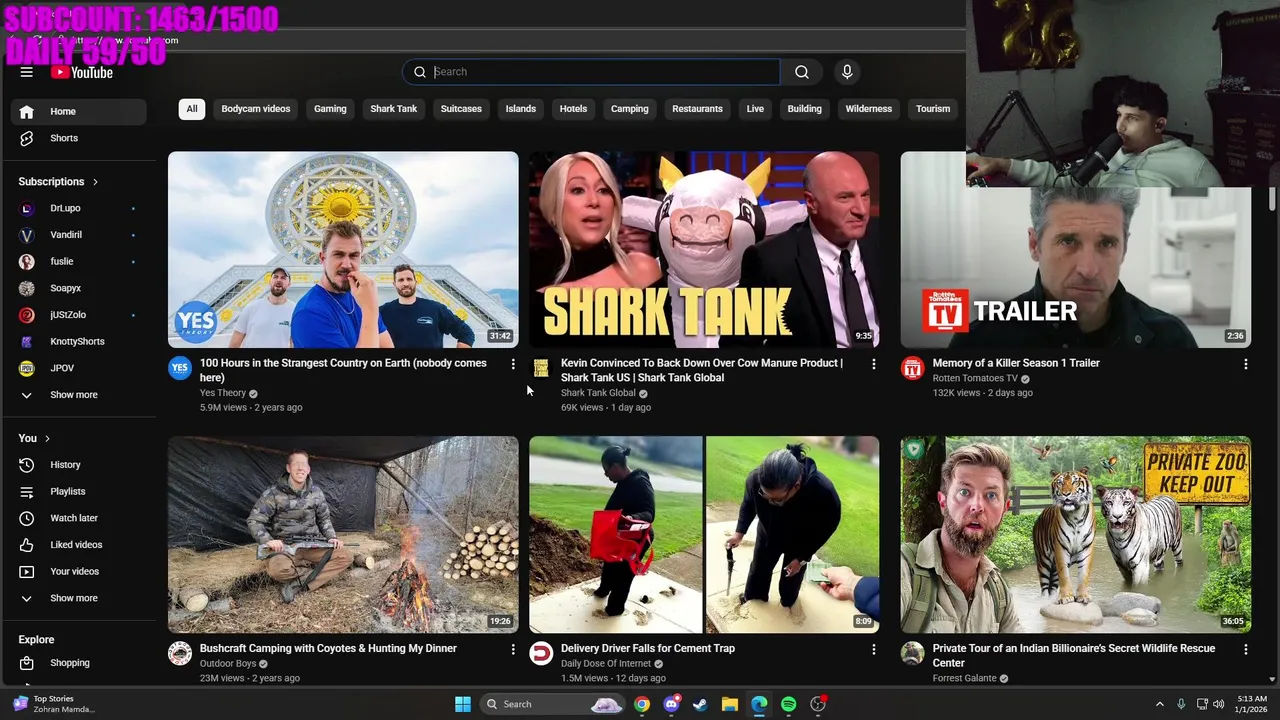Viewport: 1280px width, 720px height.
Task: Open Memory of a Killer trailer title
Action: click(x=1016, y=363)
